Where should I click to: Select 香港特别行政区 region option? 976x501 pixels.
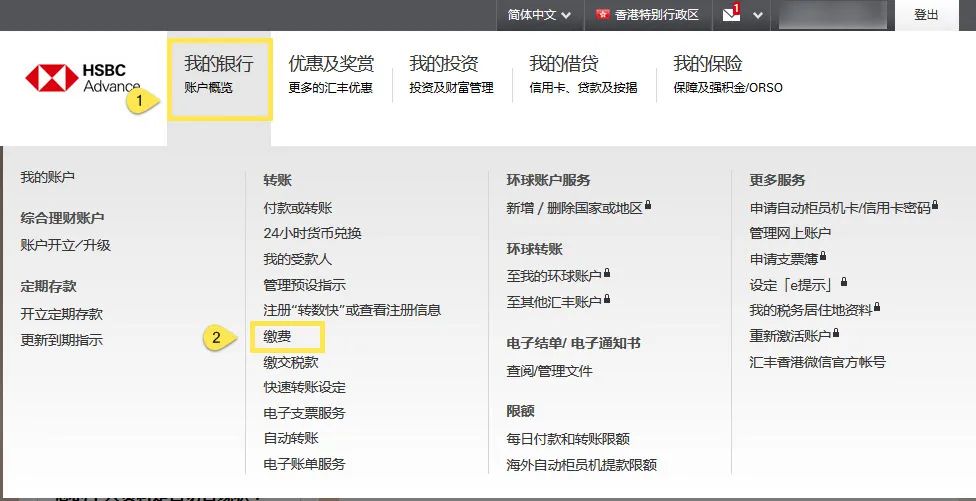[x=657, y=15]
